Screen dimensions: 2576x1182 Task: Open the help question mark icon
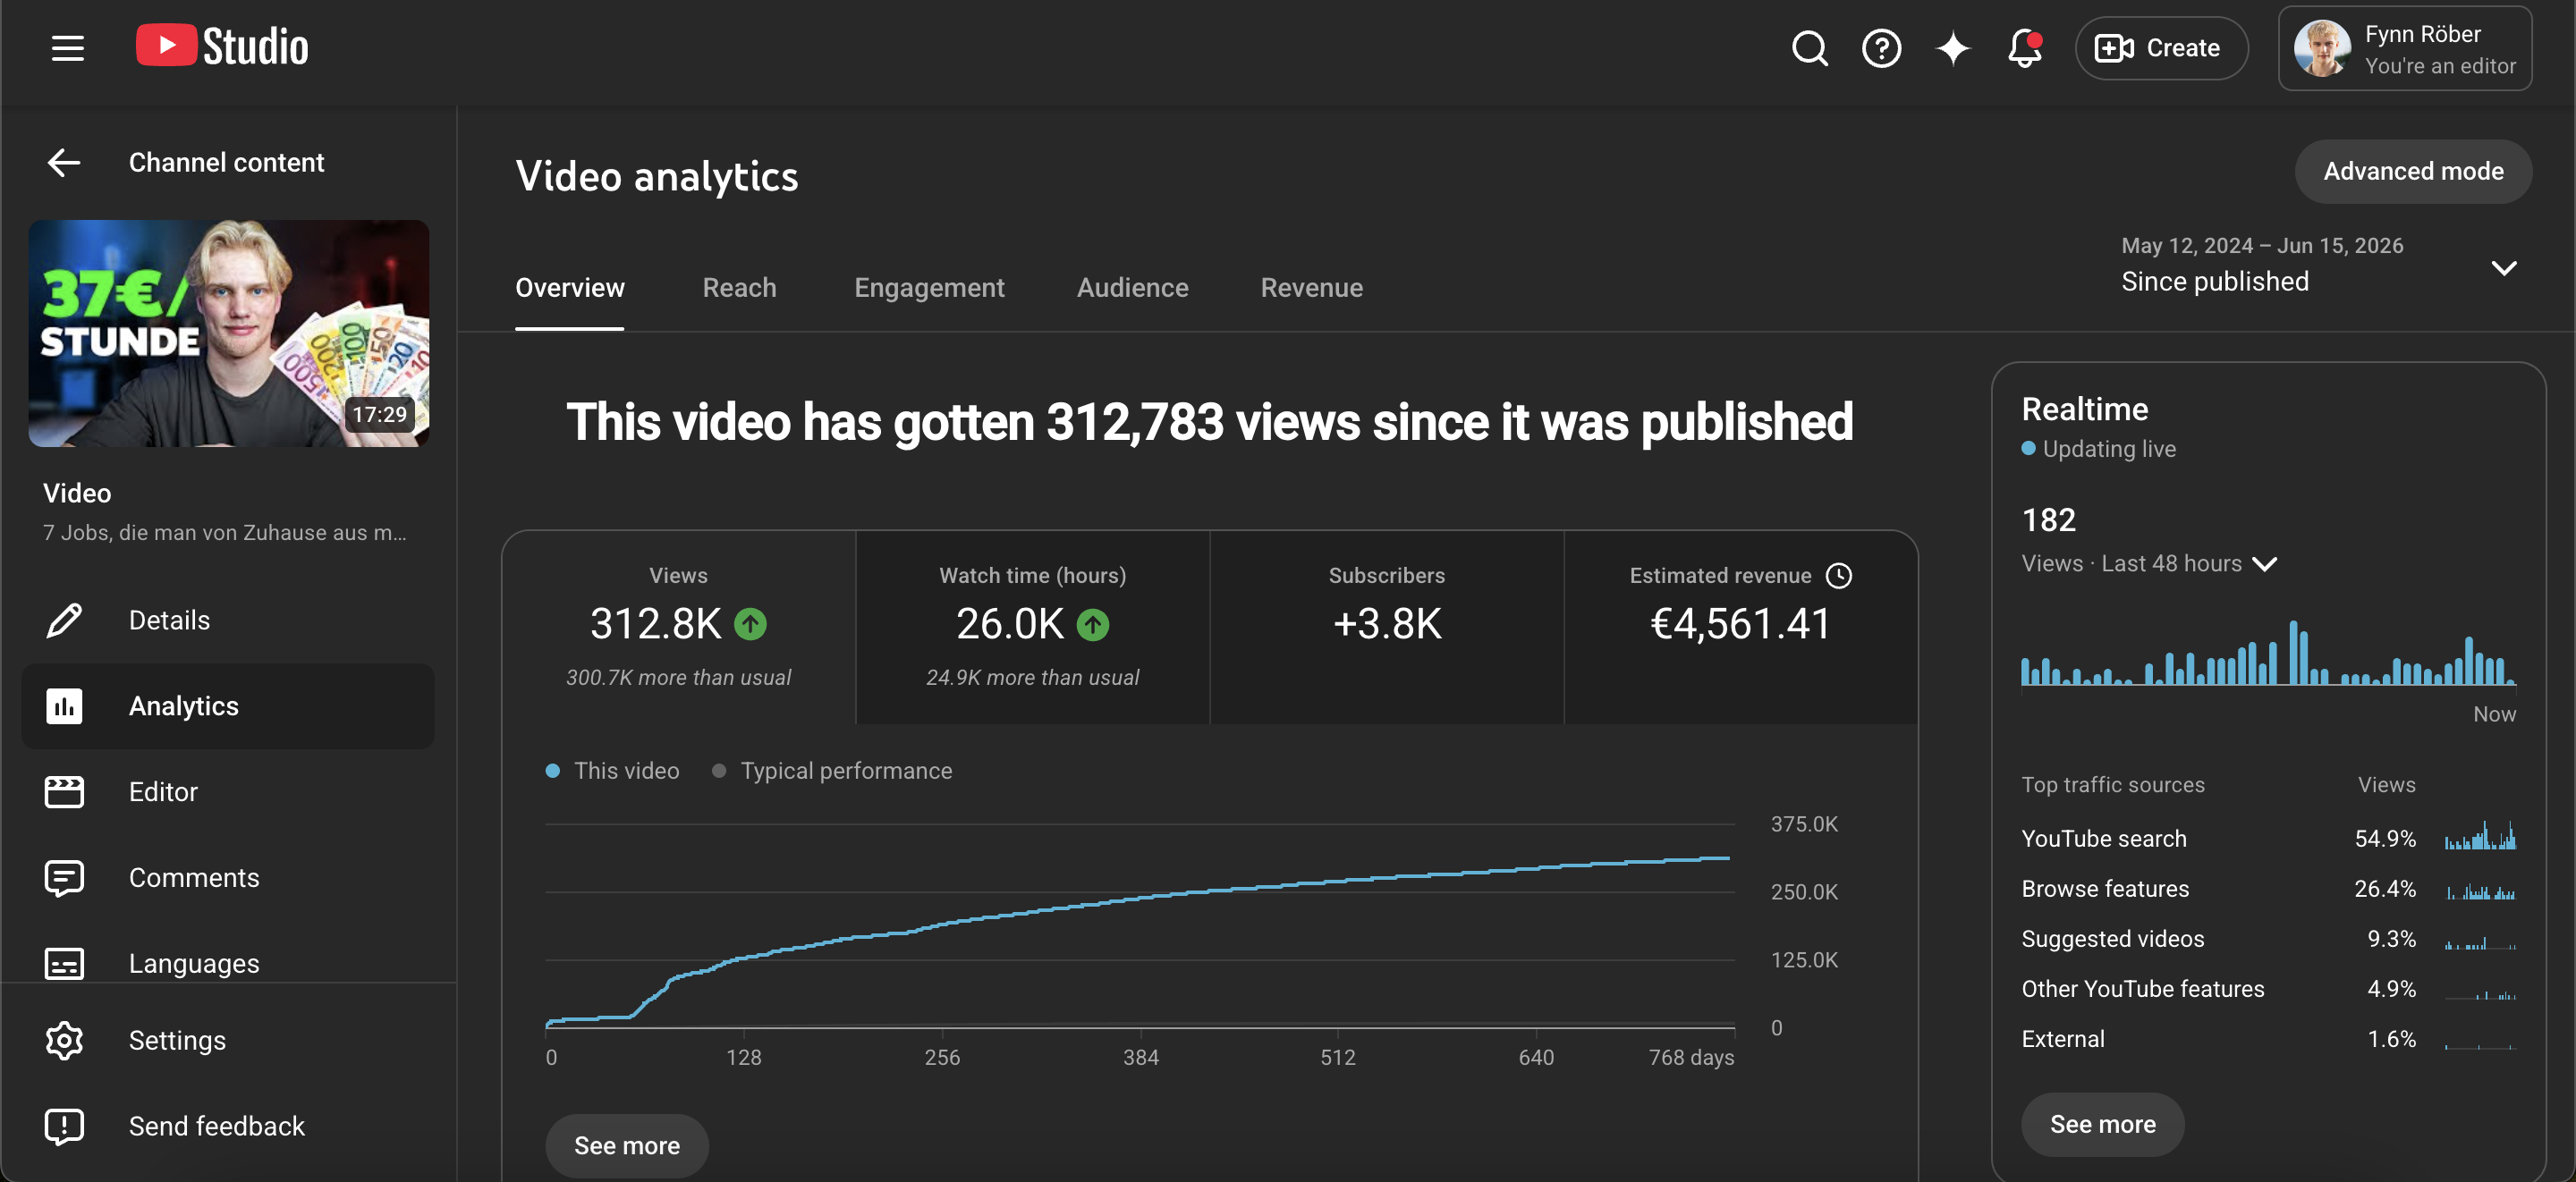pos(1881,48)
